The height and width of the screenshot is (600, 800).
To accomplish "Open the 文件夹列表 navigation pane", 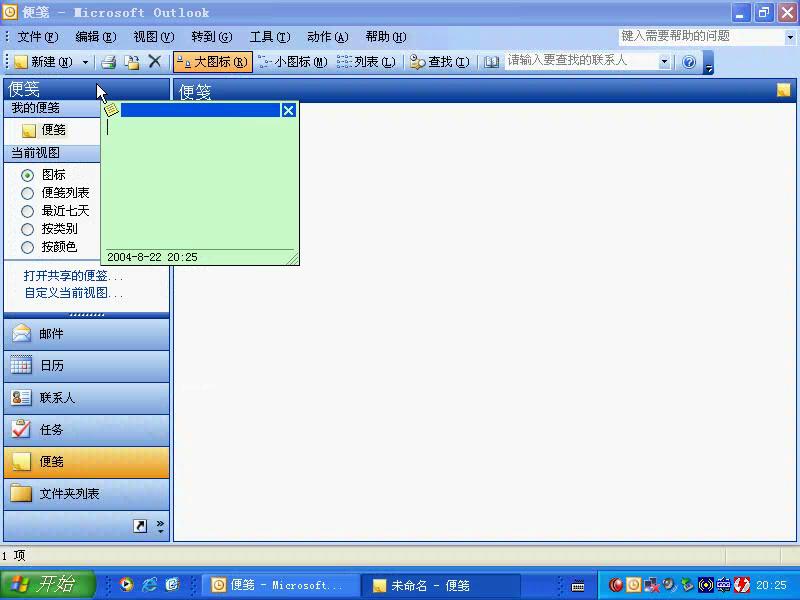I will pos(86,494).
